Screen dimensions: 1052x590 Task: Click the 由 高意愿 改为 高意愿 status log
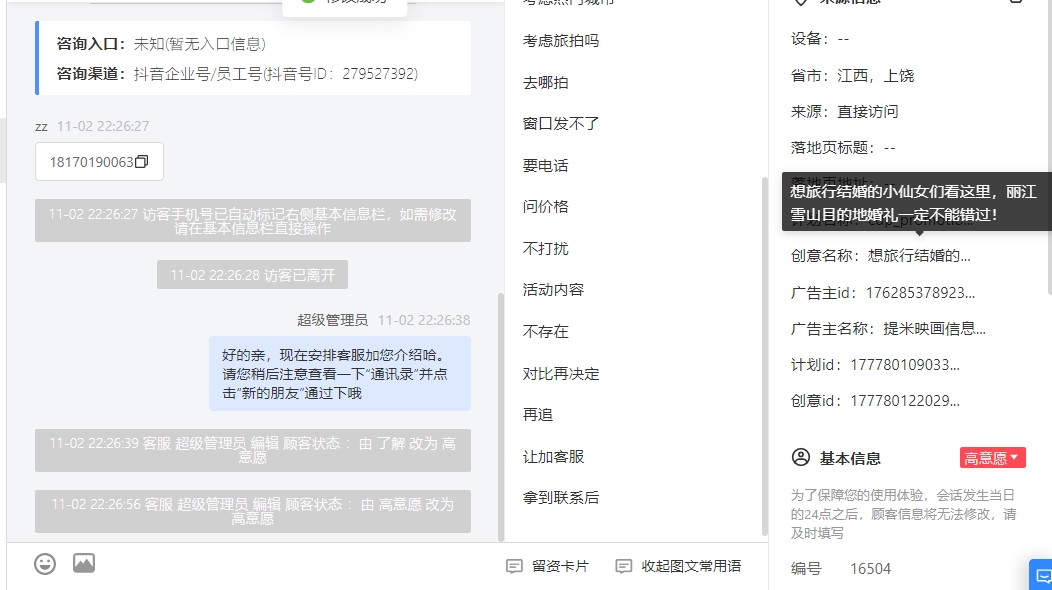pyautogui.click(x=253, y=511)
